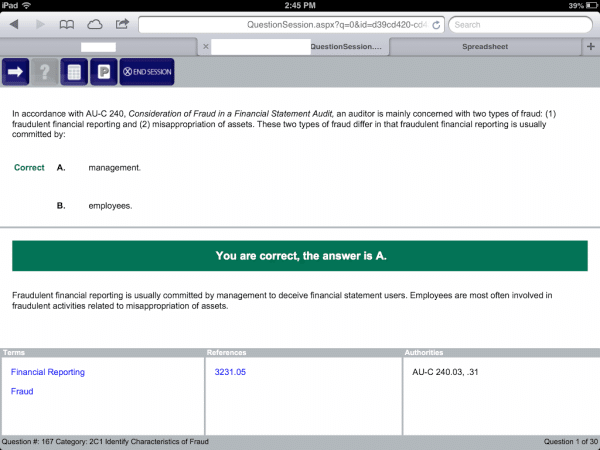Open the iCloud tabs cloud icon
The image size is (600, 450).
(95, 25)
